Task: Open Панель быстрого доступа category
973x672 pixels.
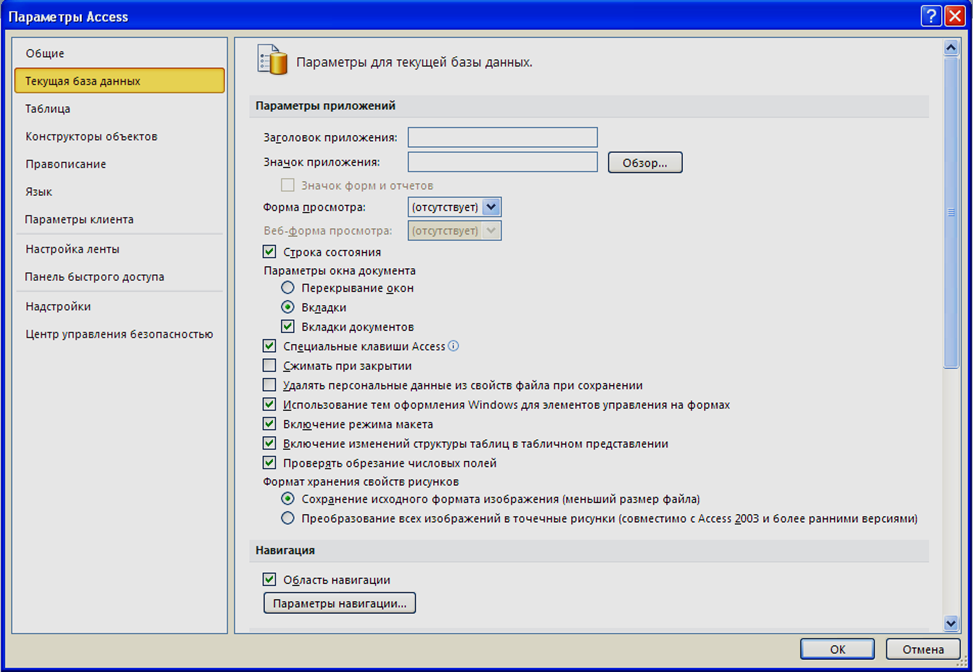Action: (119, 277)
